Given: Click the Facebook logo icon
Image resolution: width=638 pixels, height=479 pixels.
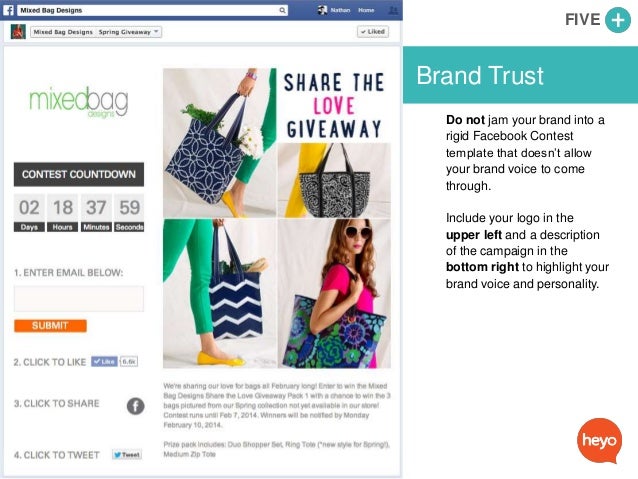Looking at the screenshot, I should [8, 10].
